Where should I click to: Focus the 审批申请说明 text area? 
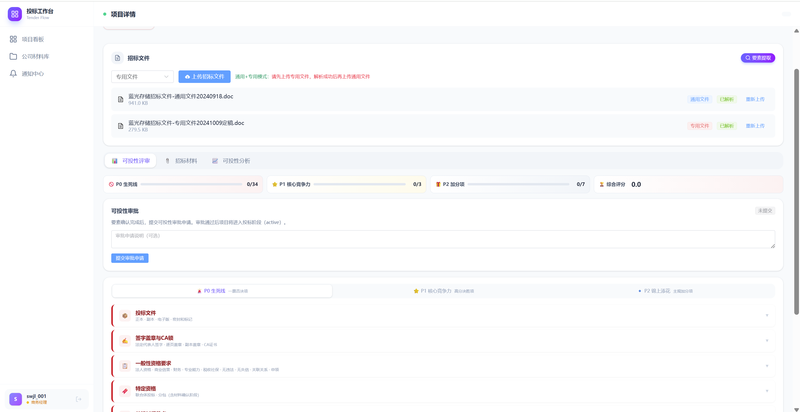coord(443,239)
